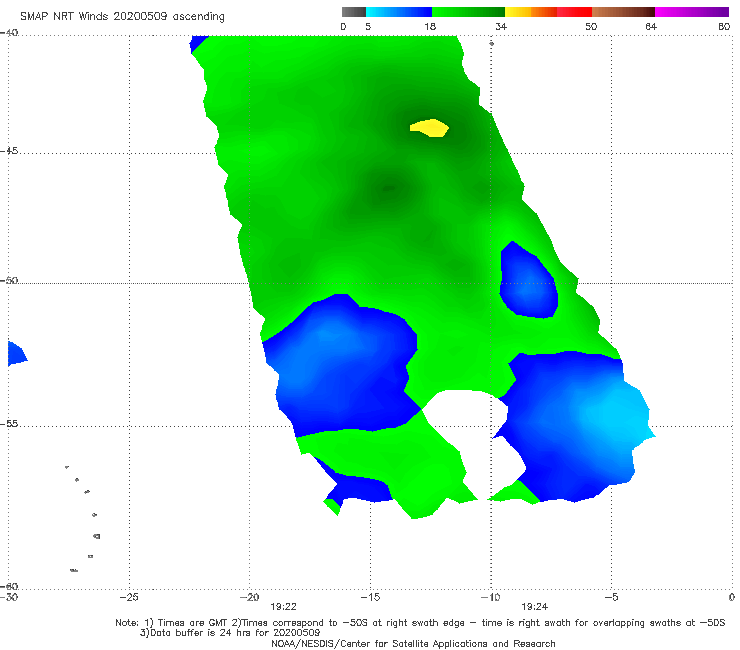Click the latitude label '-50'
This screenshot has height=650, width=740.
pos(9,281)
